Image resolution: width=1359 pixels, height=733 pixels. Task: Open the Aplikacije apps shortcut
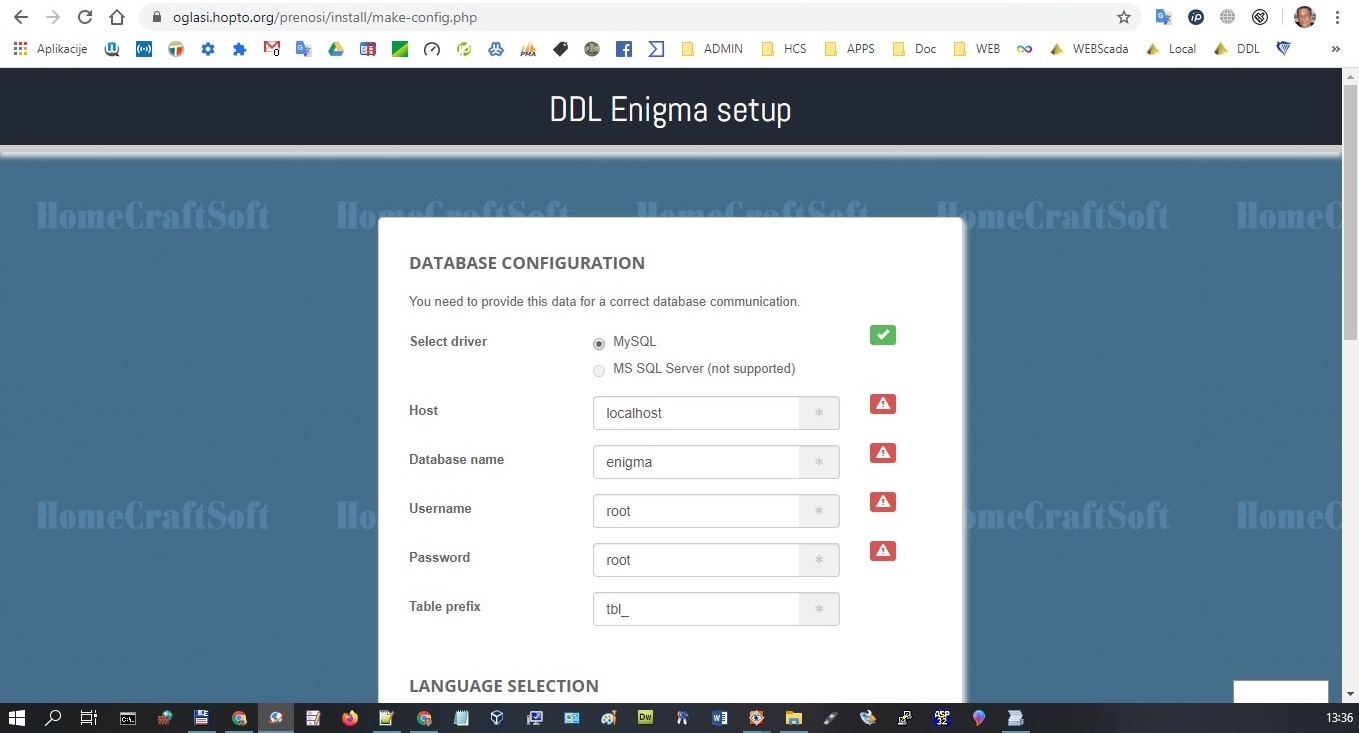(x=50, y=48)
